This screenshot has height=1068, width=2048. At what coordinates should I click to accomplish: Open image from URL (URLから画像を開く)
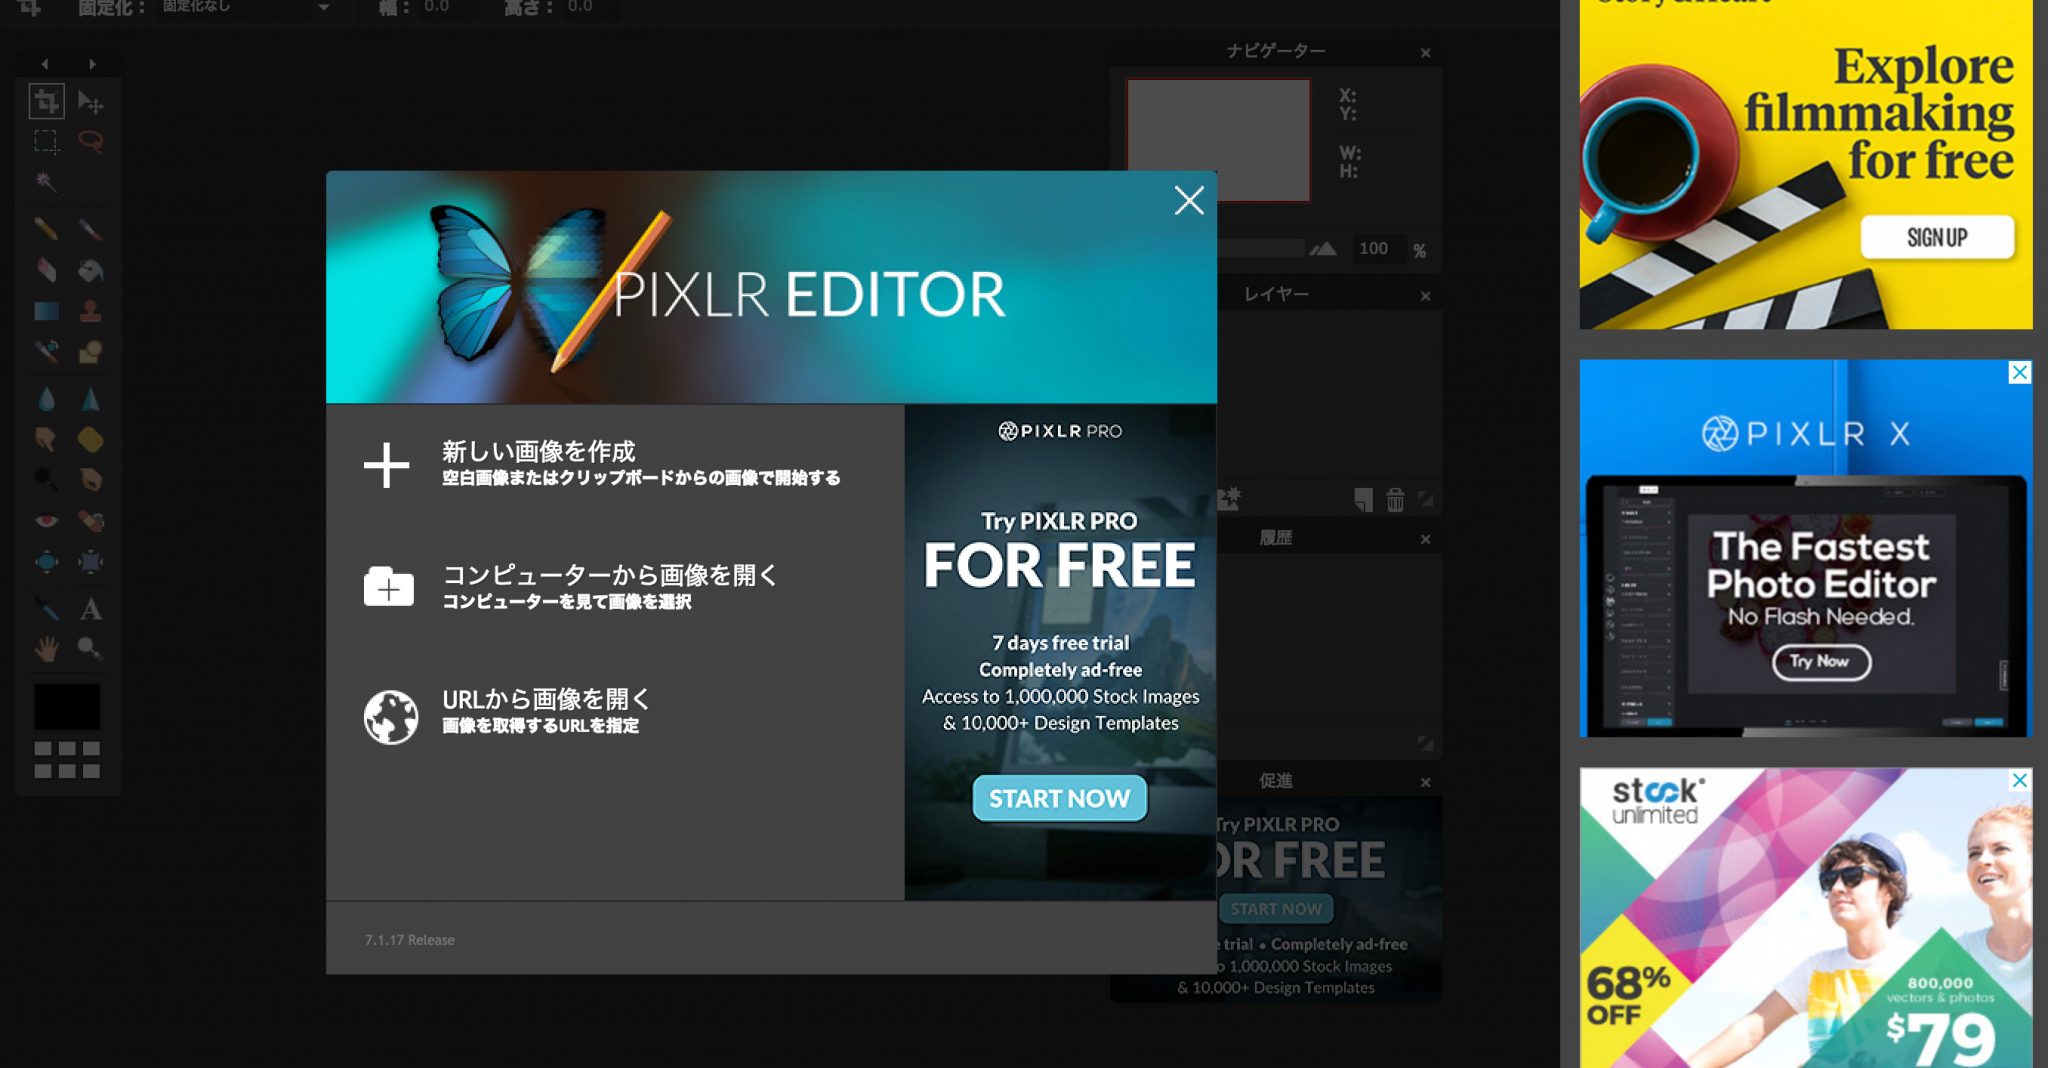point(508,712)
